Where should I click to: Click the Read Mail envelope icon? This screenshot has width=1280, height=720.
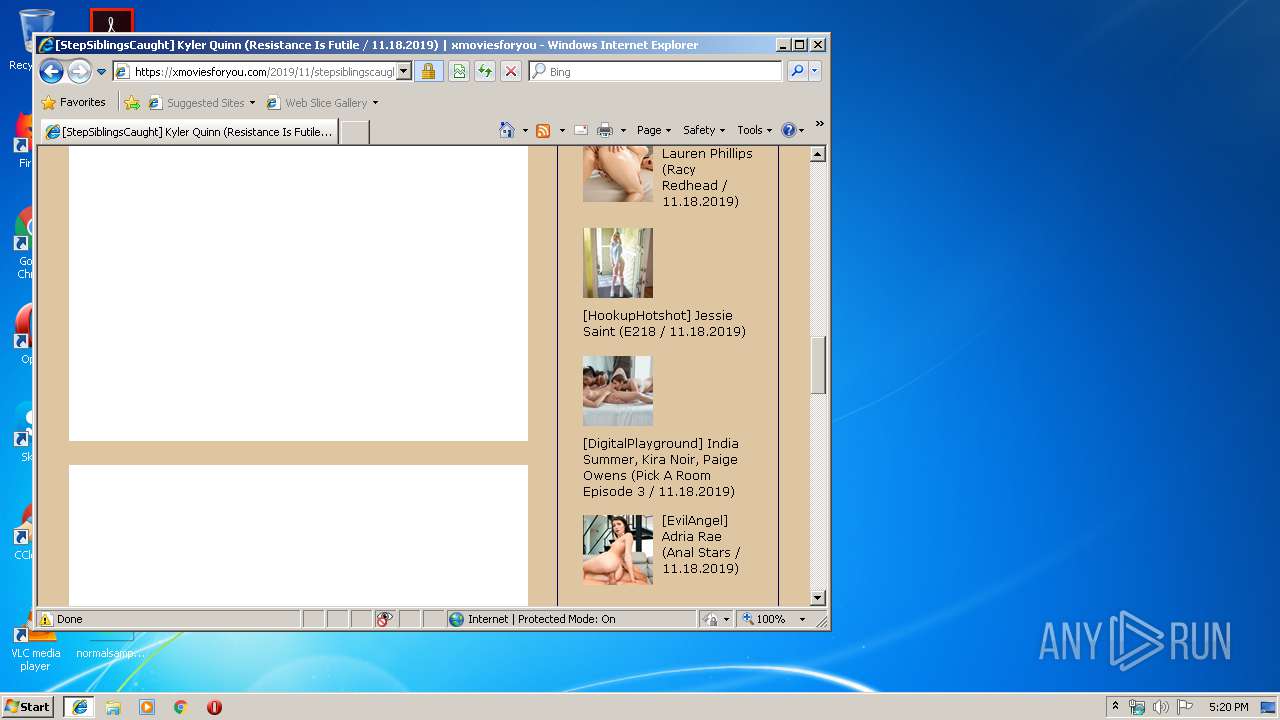pos(581,130)
